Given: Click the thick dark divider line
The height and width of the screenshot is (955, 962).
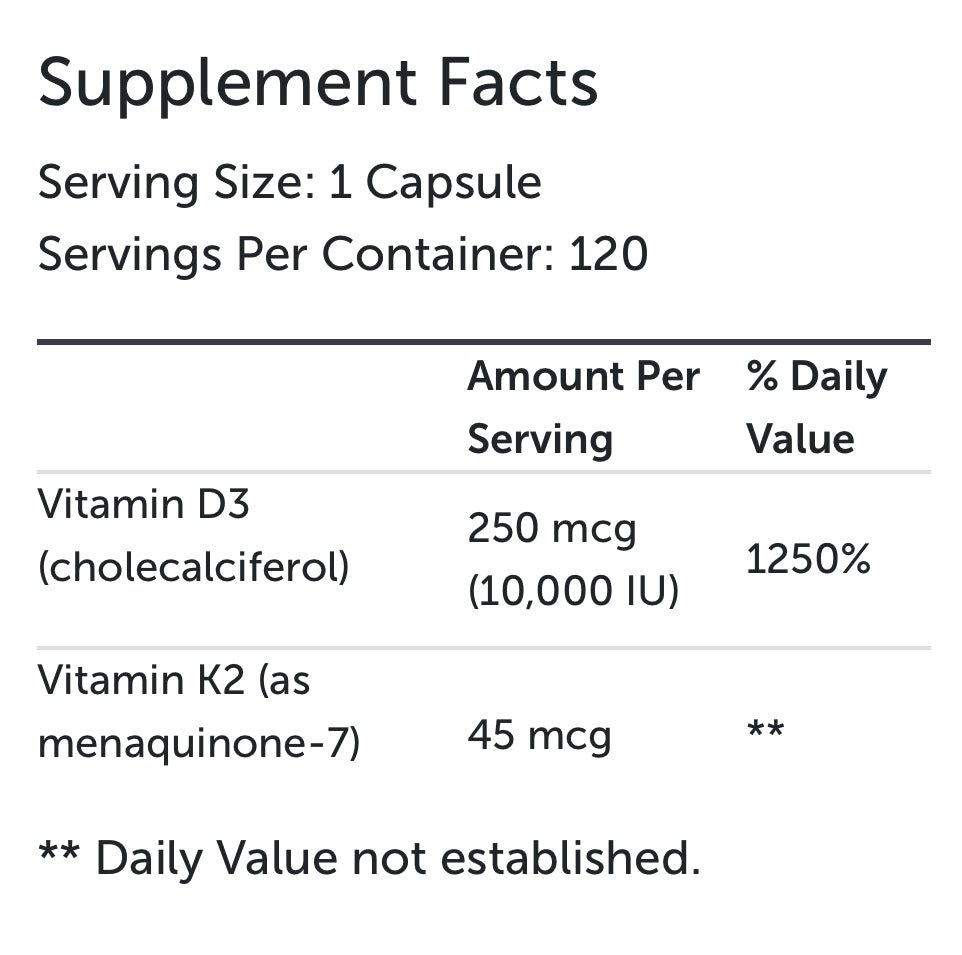Looking at the screenshot, I should 483,343.
